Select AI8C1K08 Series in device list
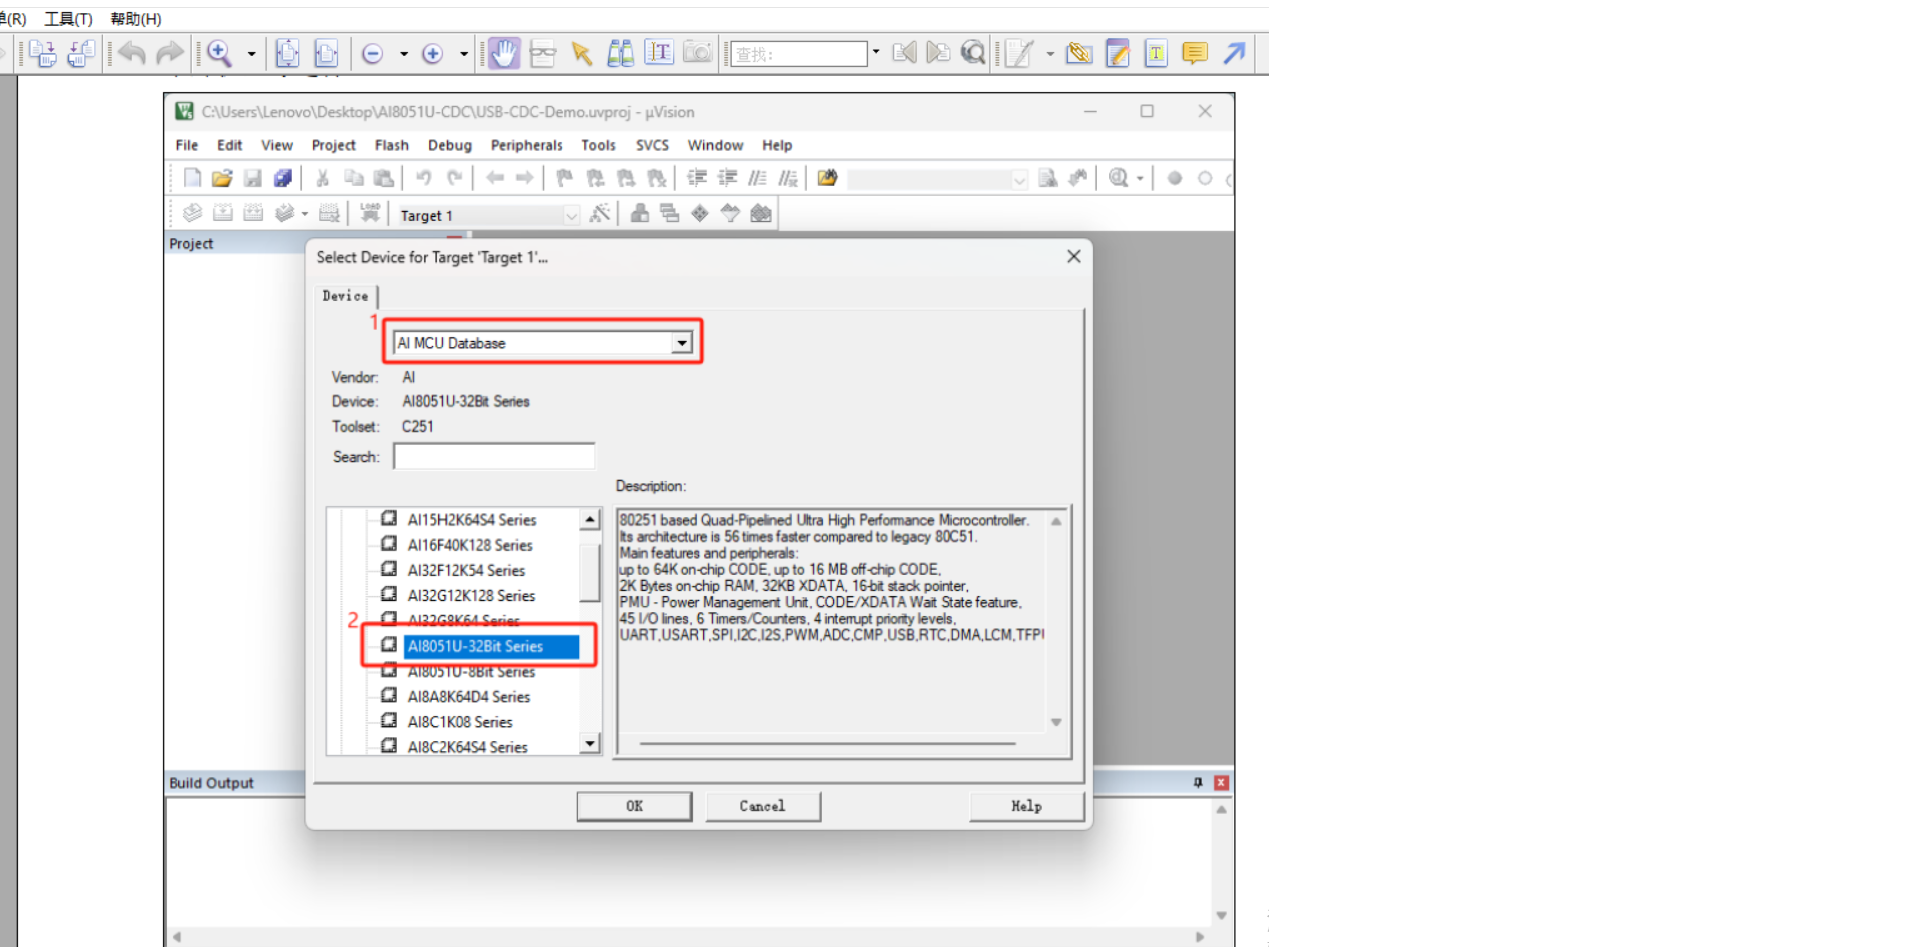 point(459,722)
